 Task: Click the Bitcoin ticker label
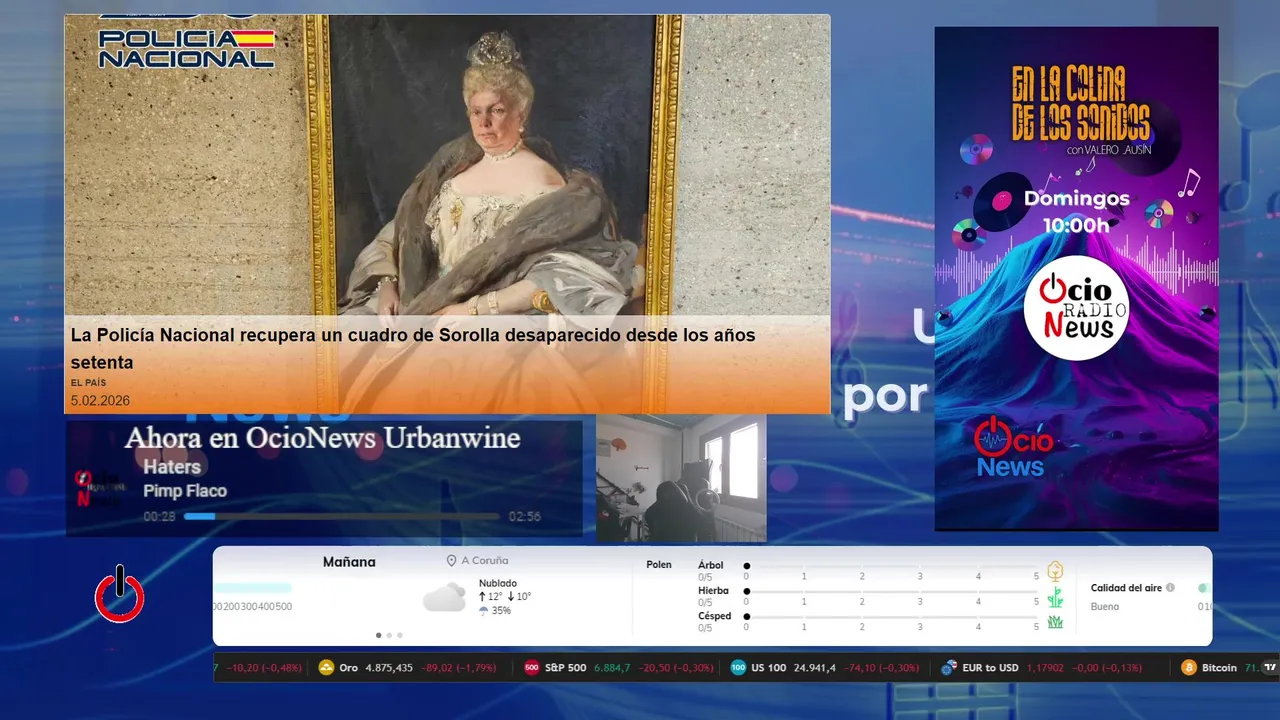[x=1219, y=668]
